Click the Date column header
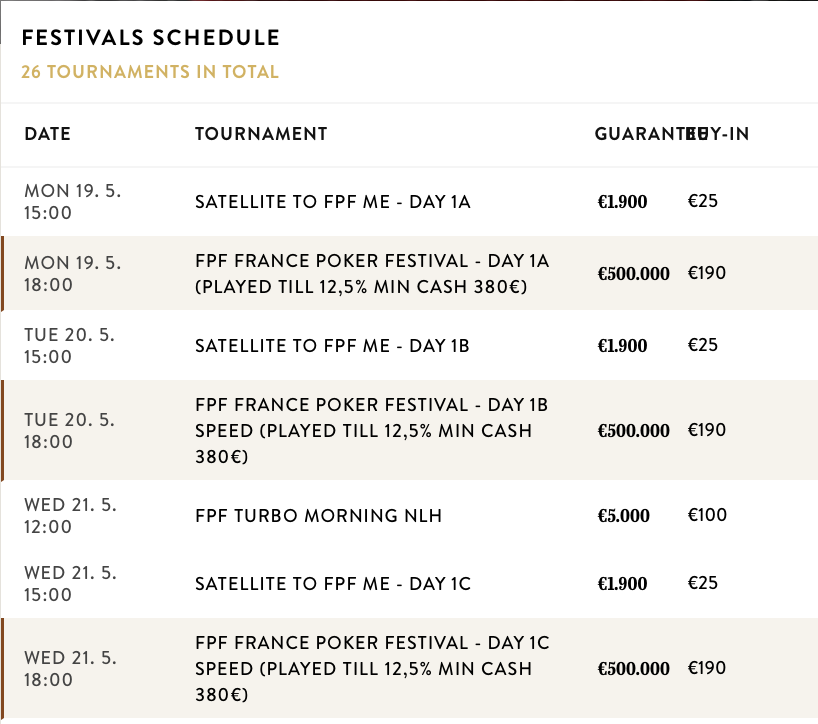818x724 pixels. (x=48, y=134)
